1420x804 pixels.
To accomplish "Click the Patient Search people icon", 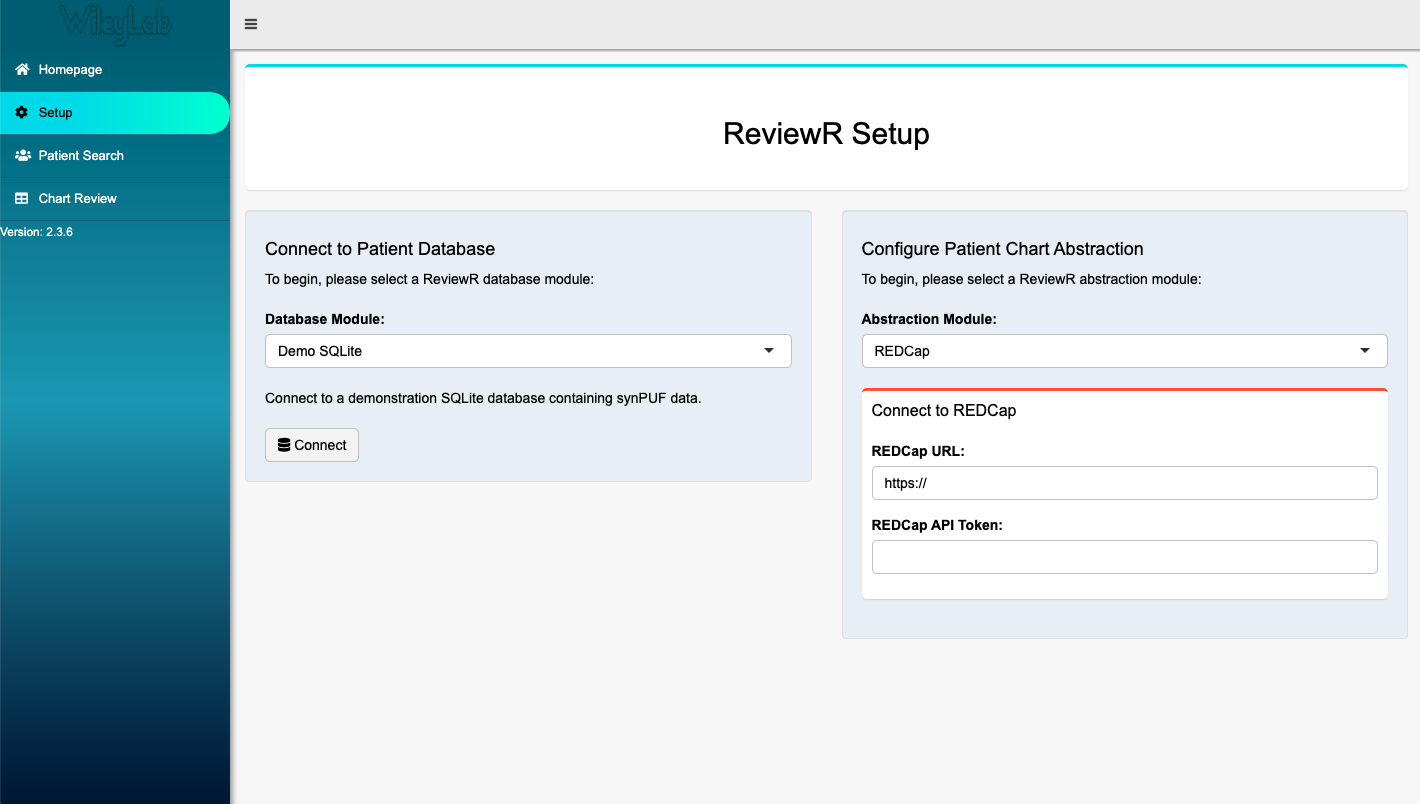I will click(21, 155).
